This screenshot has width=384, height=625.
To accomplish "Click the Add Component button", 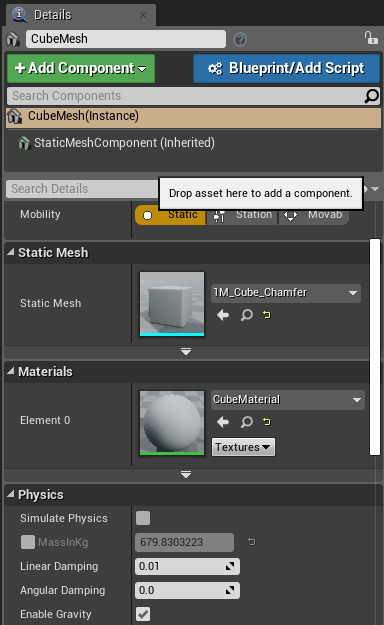I will (x=81, y=69).
